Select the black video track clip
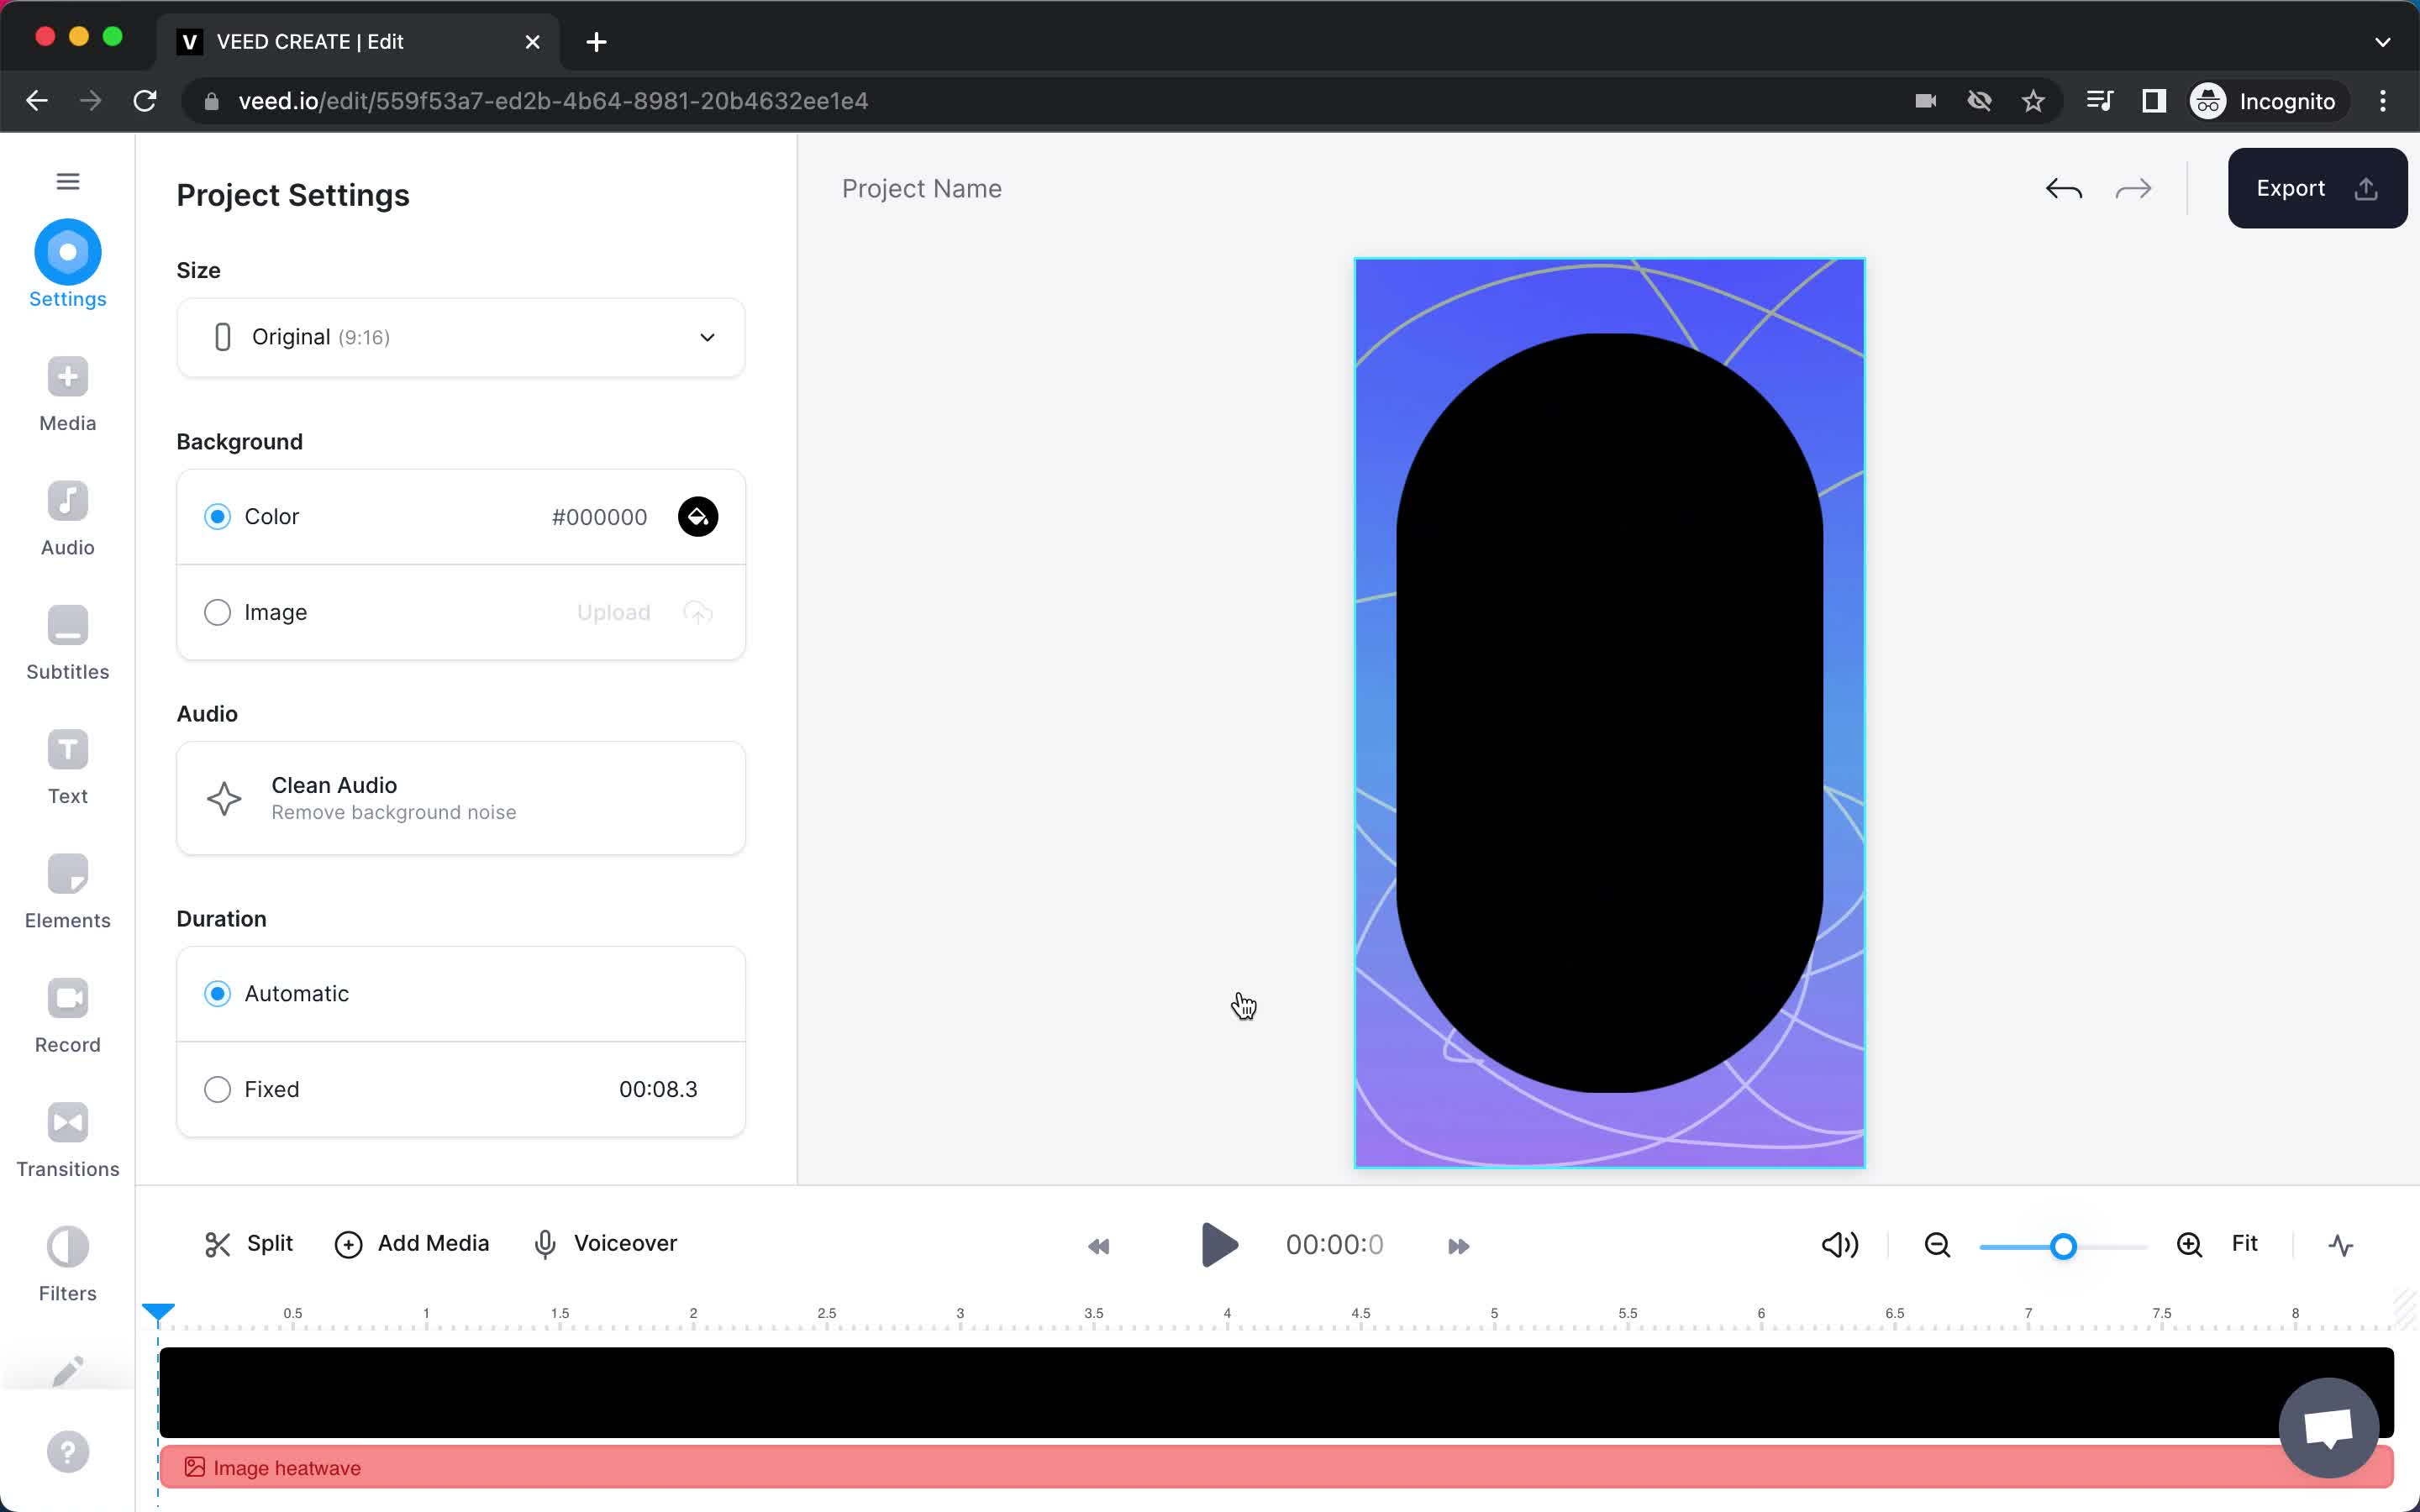 (x=1276, y=1392)
